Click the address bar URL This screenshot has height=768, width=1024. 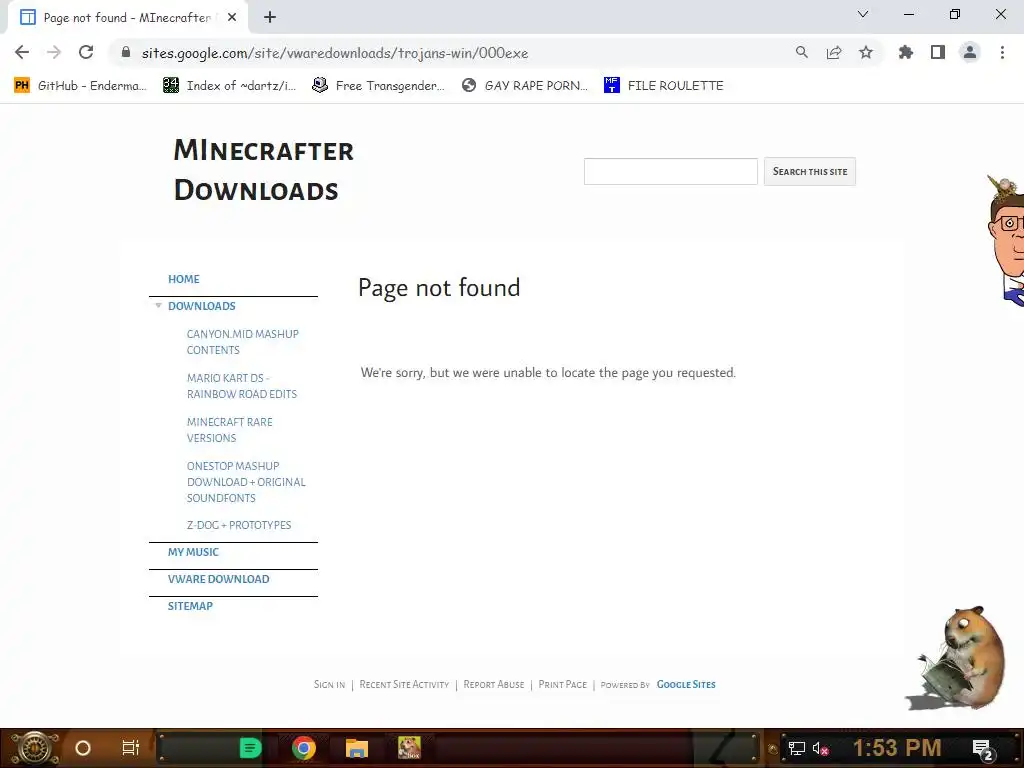click(335, 53)
